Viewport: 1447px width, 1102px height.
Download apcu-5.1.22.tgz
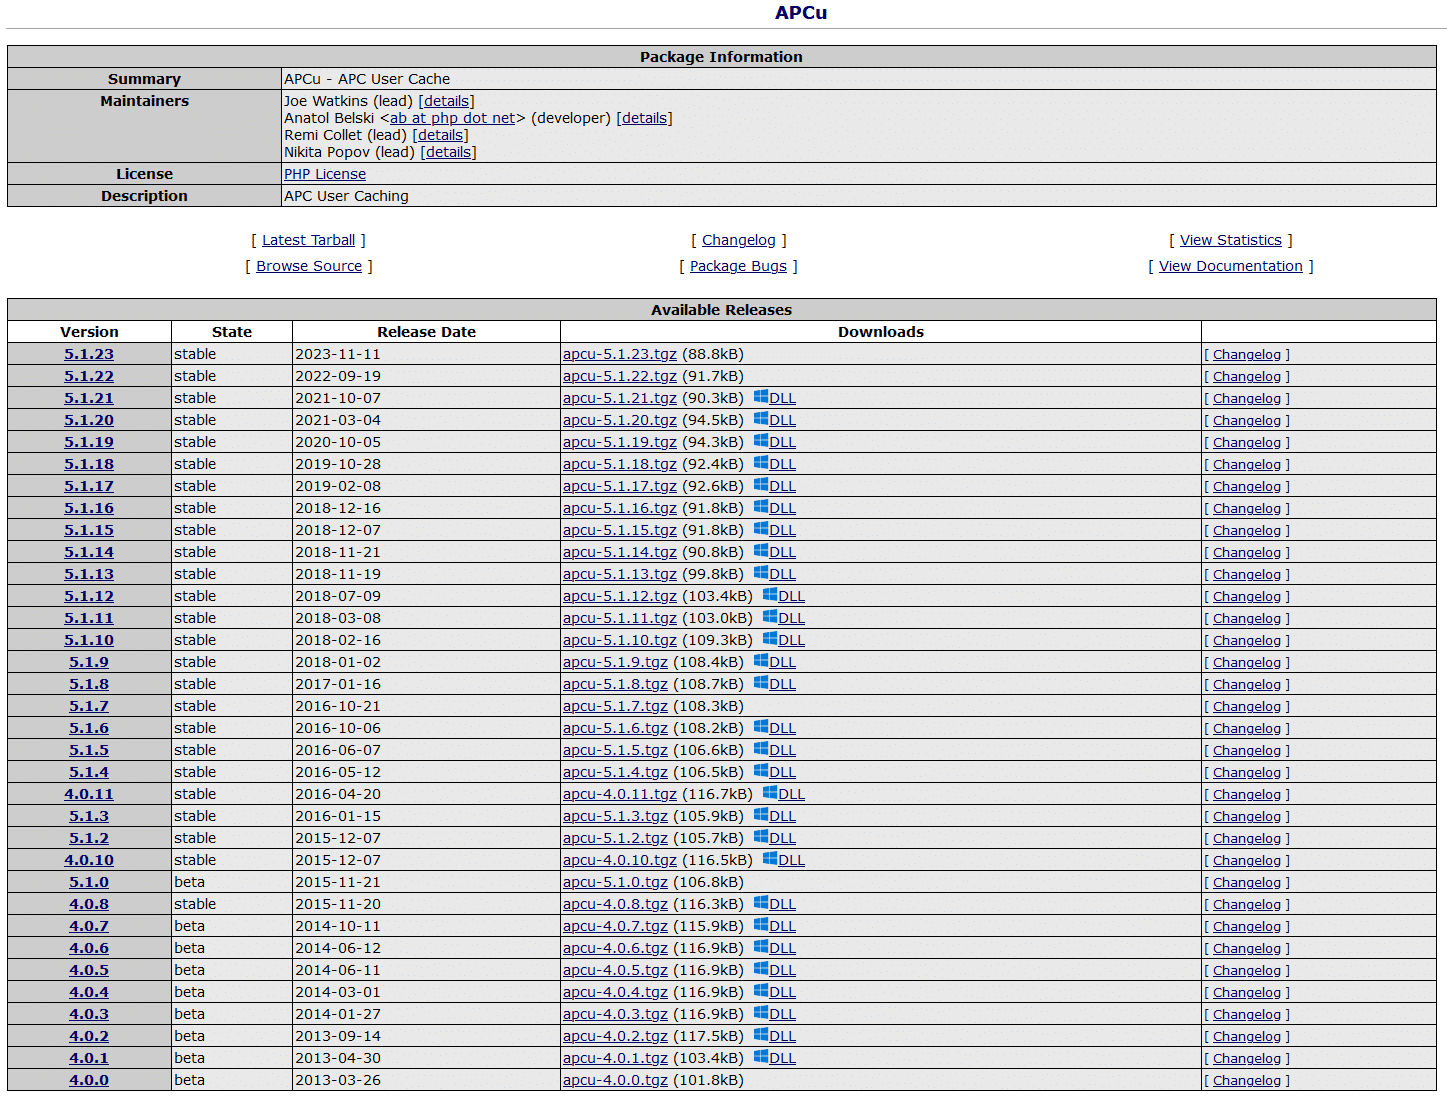620,376
